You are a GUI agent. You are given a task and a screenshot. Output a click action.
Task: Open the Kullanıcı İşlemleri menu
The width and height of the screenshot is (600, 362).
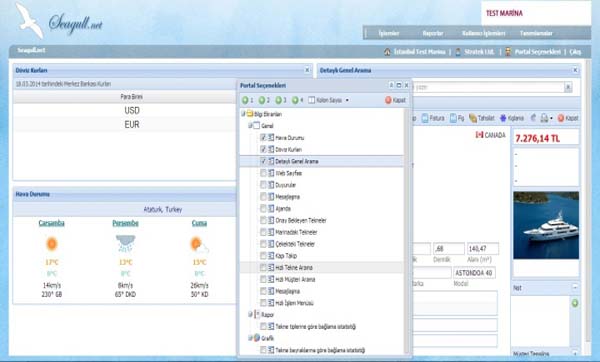pyautogui.click(x=484, y=33)
